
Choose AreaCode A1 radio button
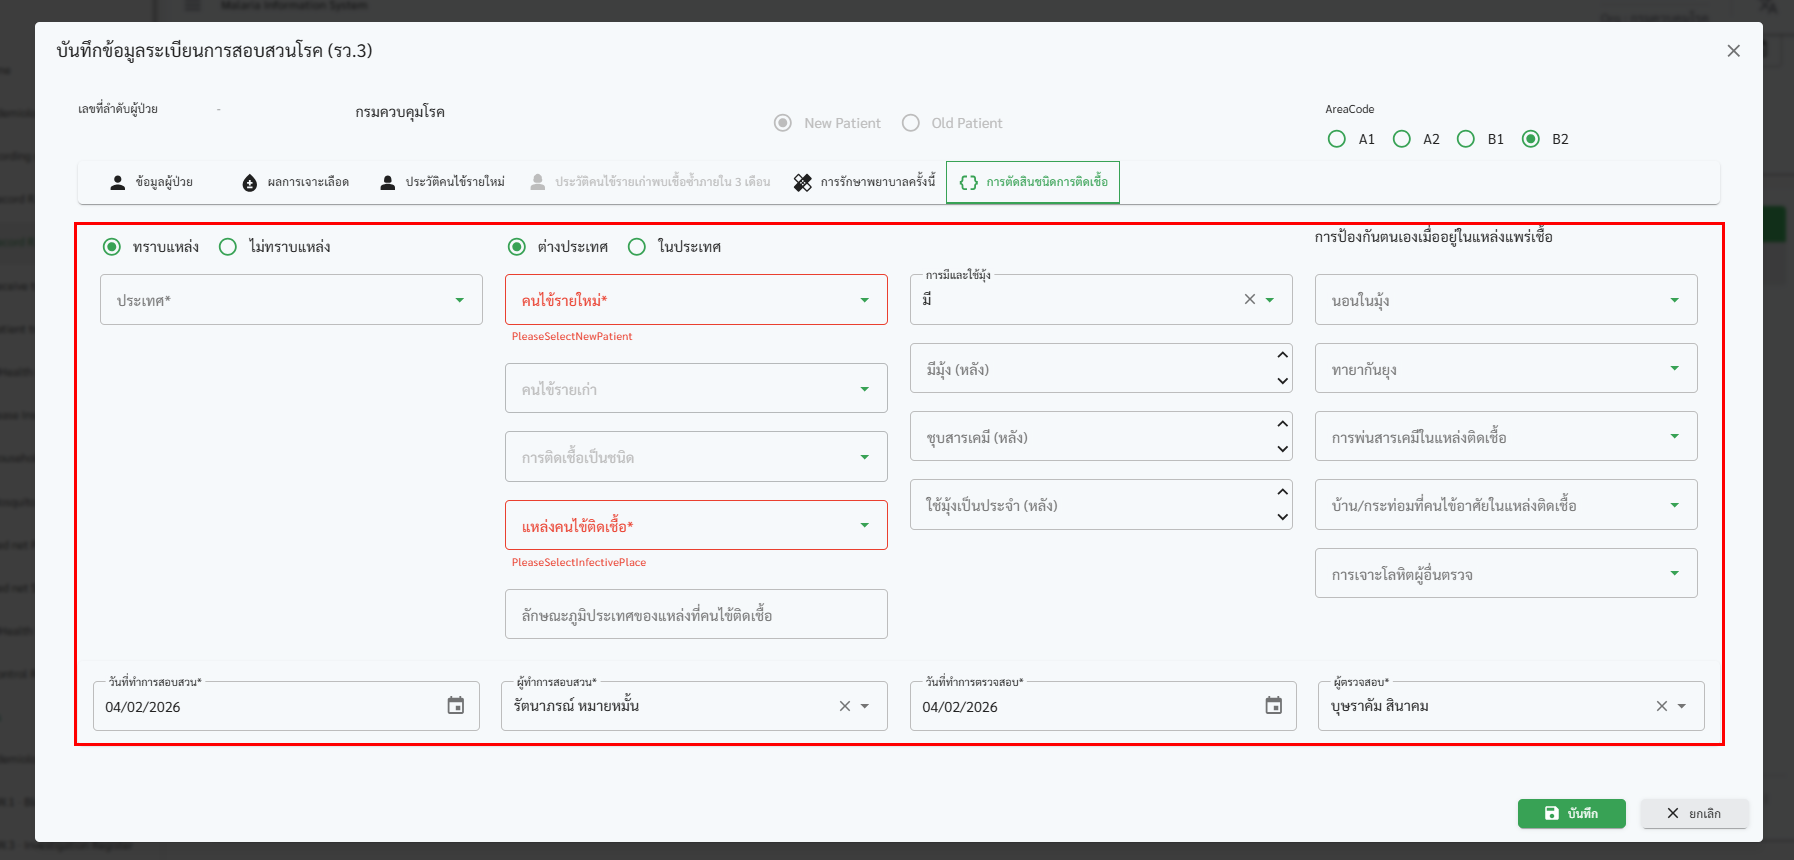(1337, 139)
